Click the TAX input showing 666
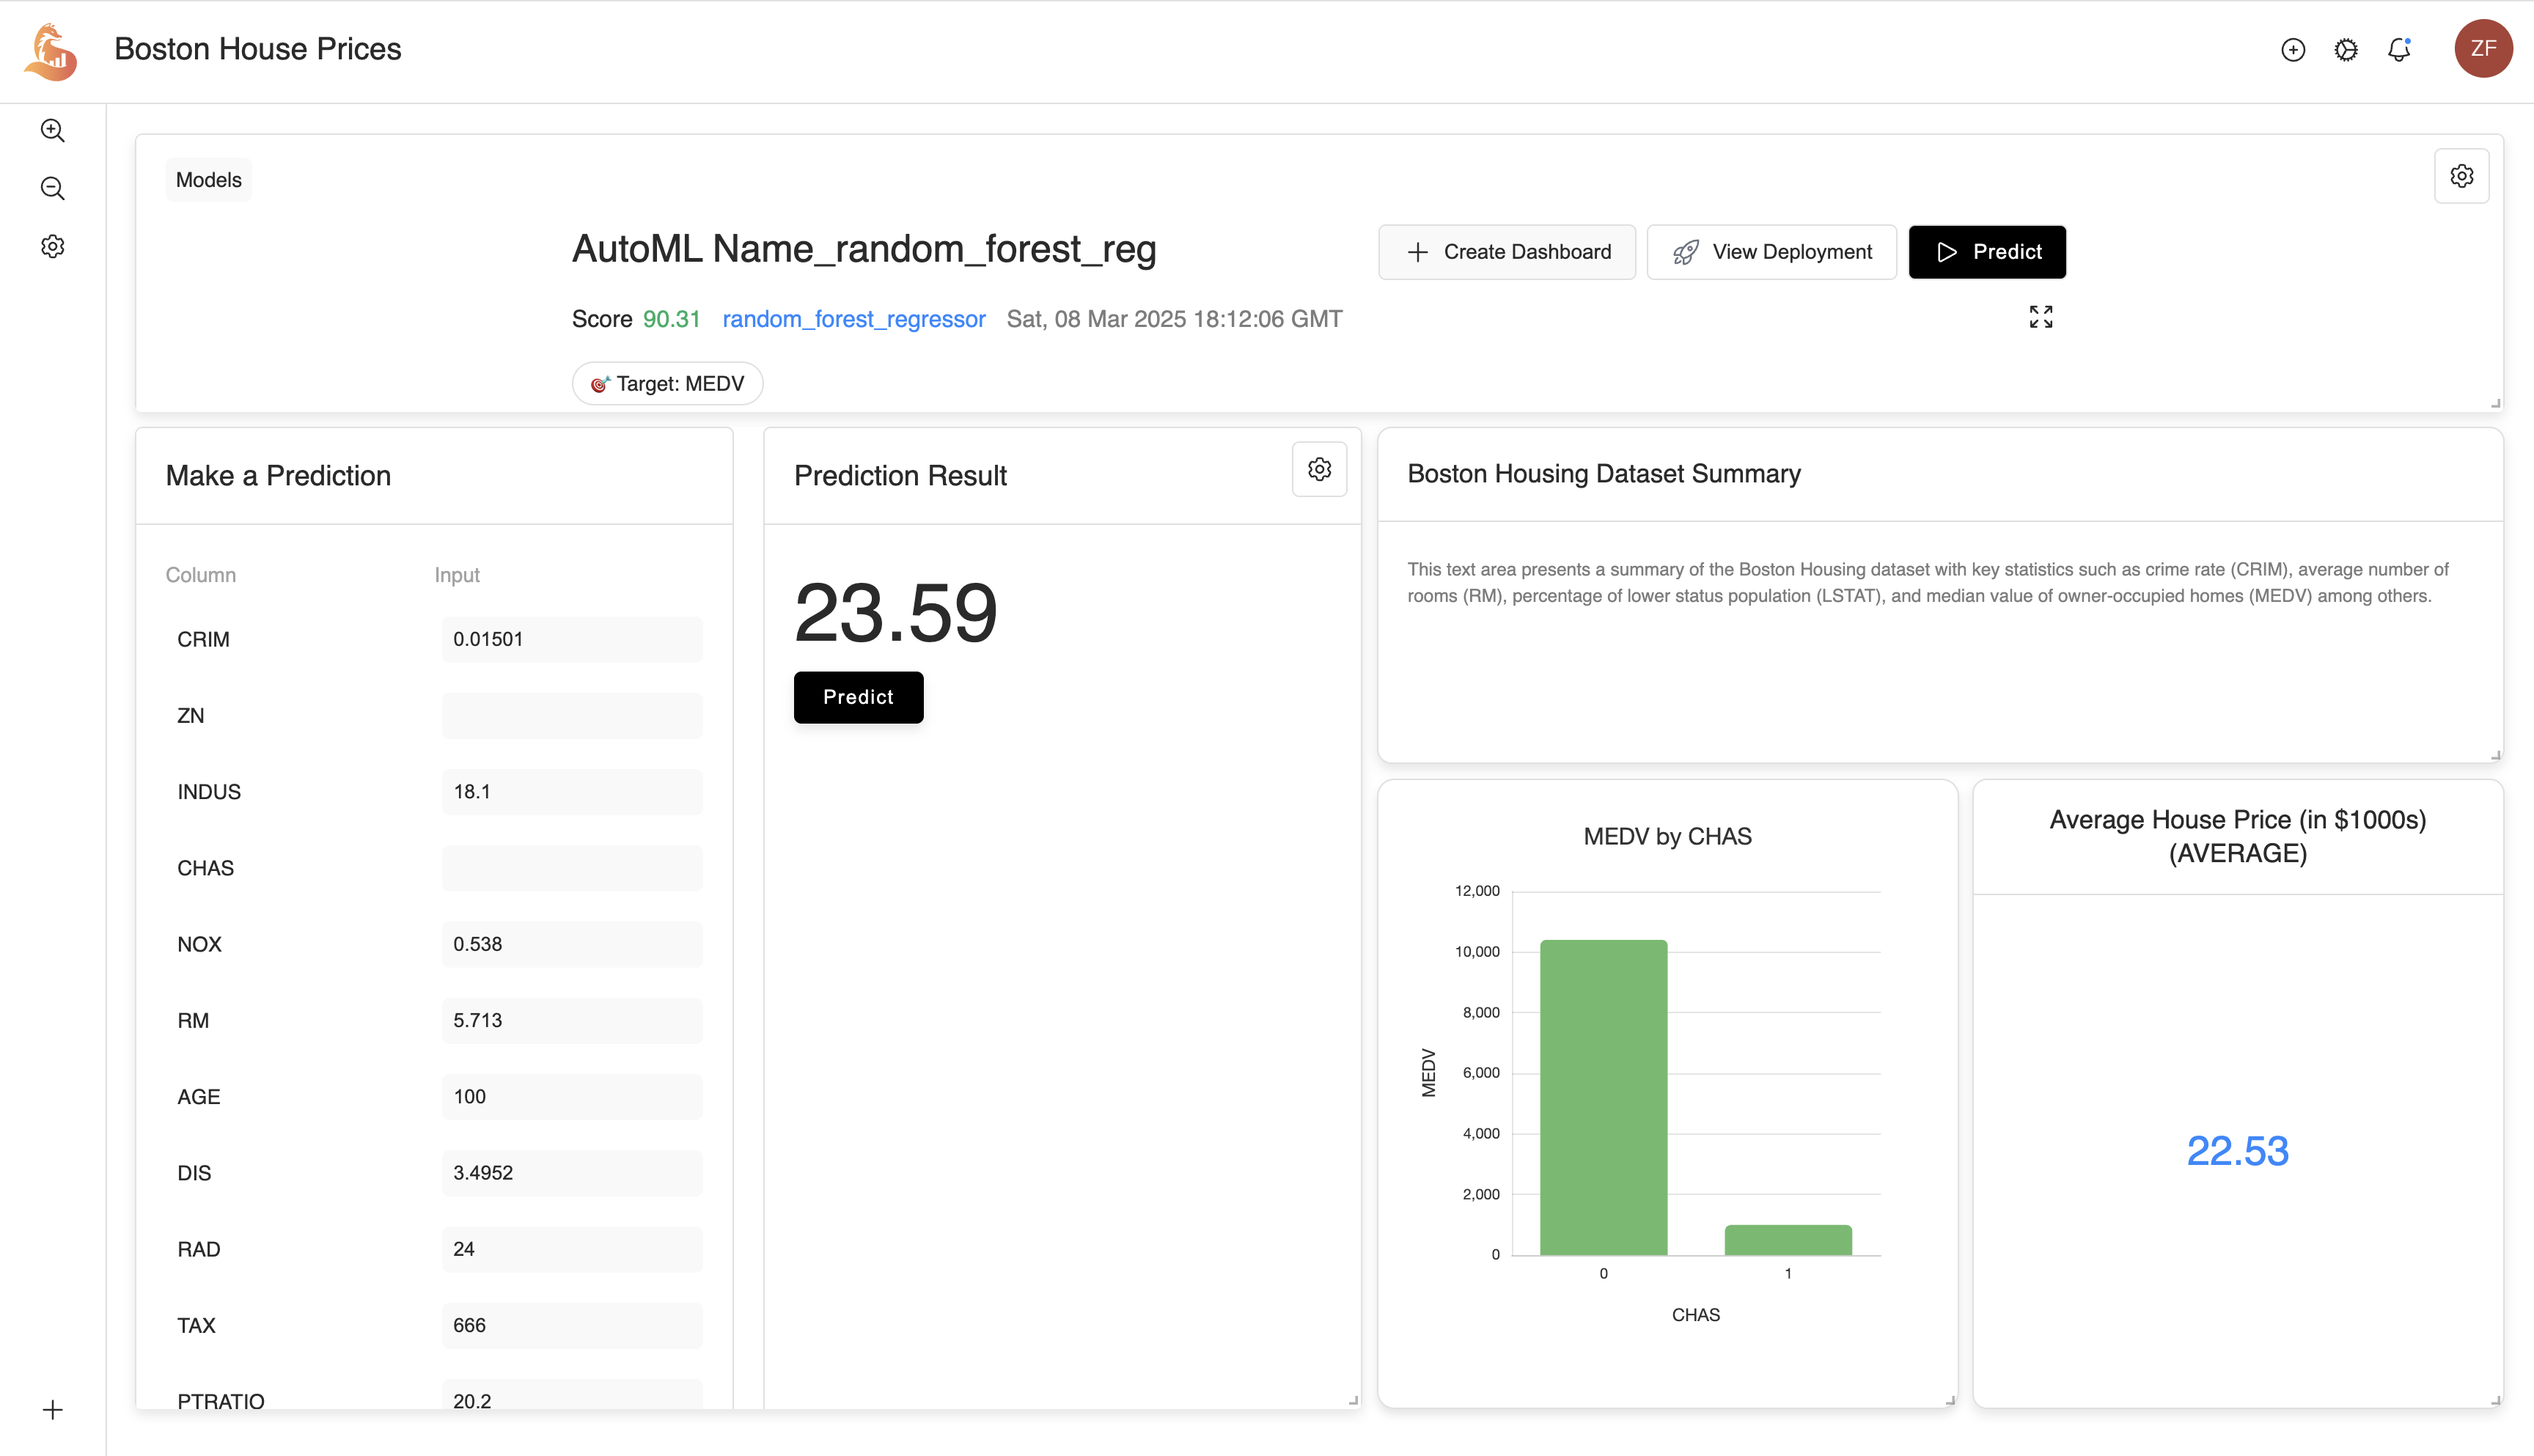The height and width of the screenshot is (1456, 2534). click(x=572, y=1325)
